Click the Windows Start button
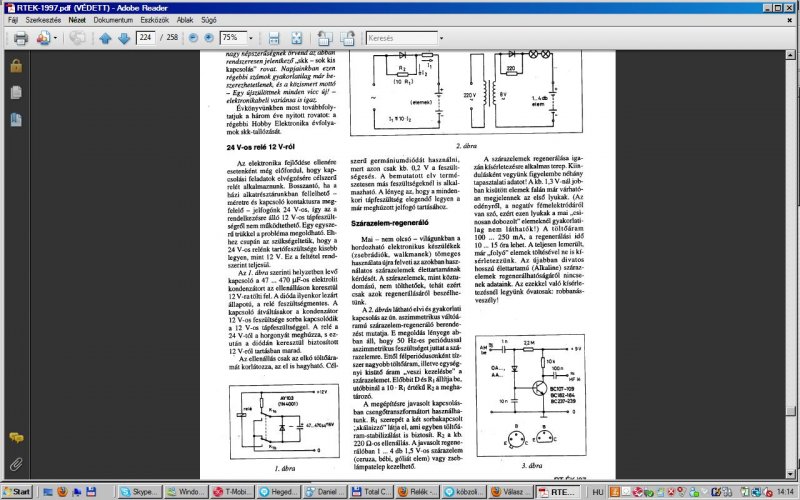The width and height of the screenshot is (800, 500). (18, 492)
